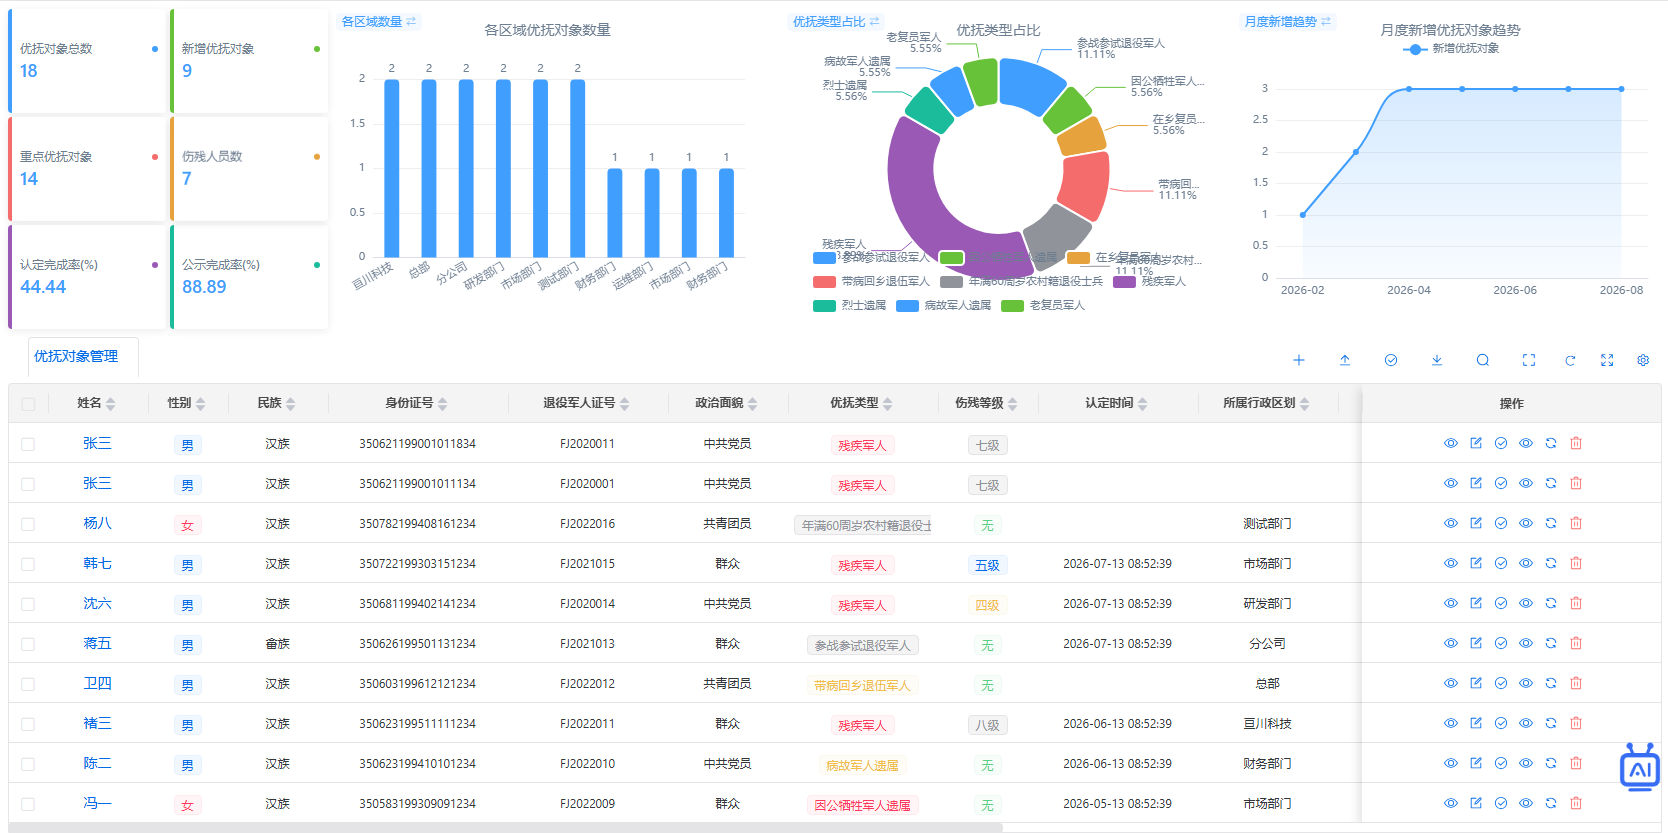Sort by 民族 column arrows

click(291, 404)
